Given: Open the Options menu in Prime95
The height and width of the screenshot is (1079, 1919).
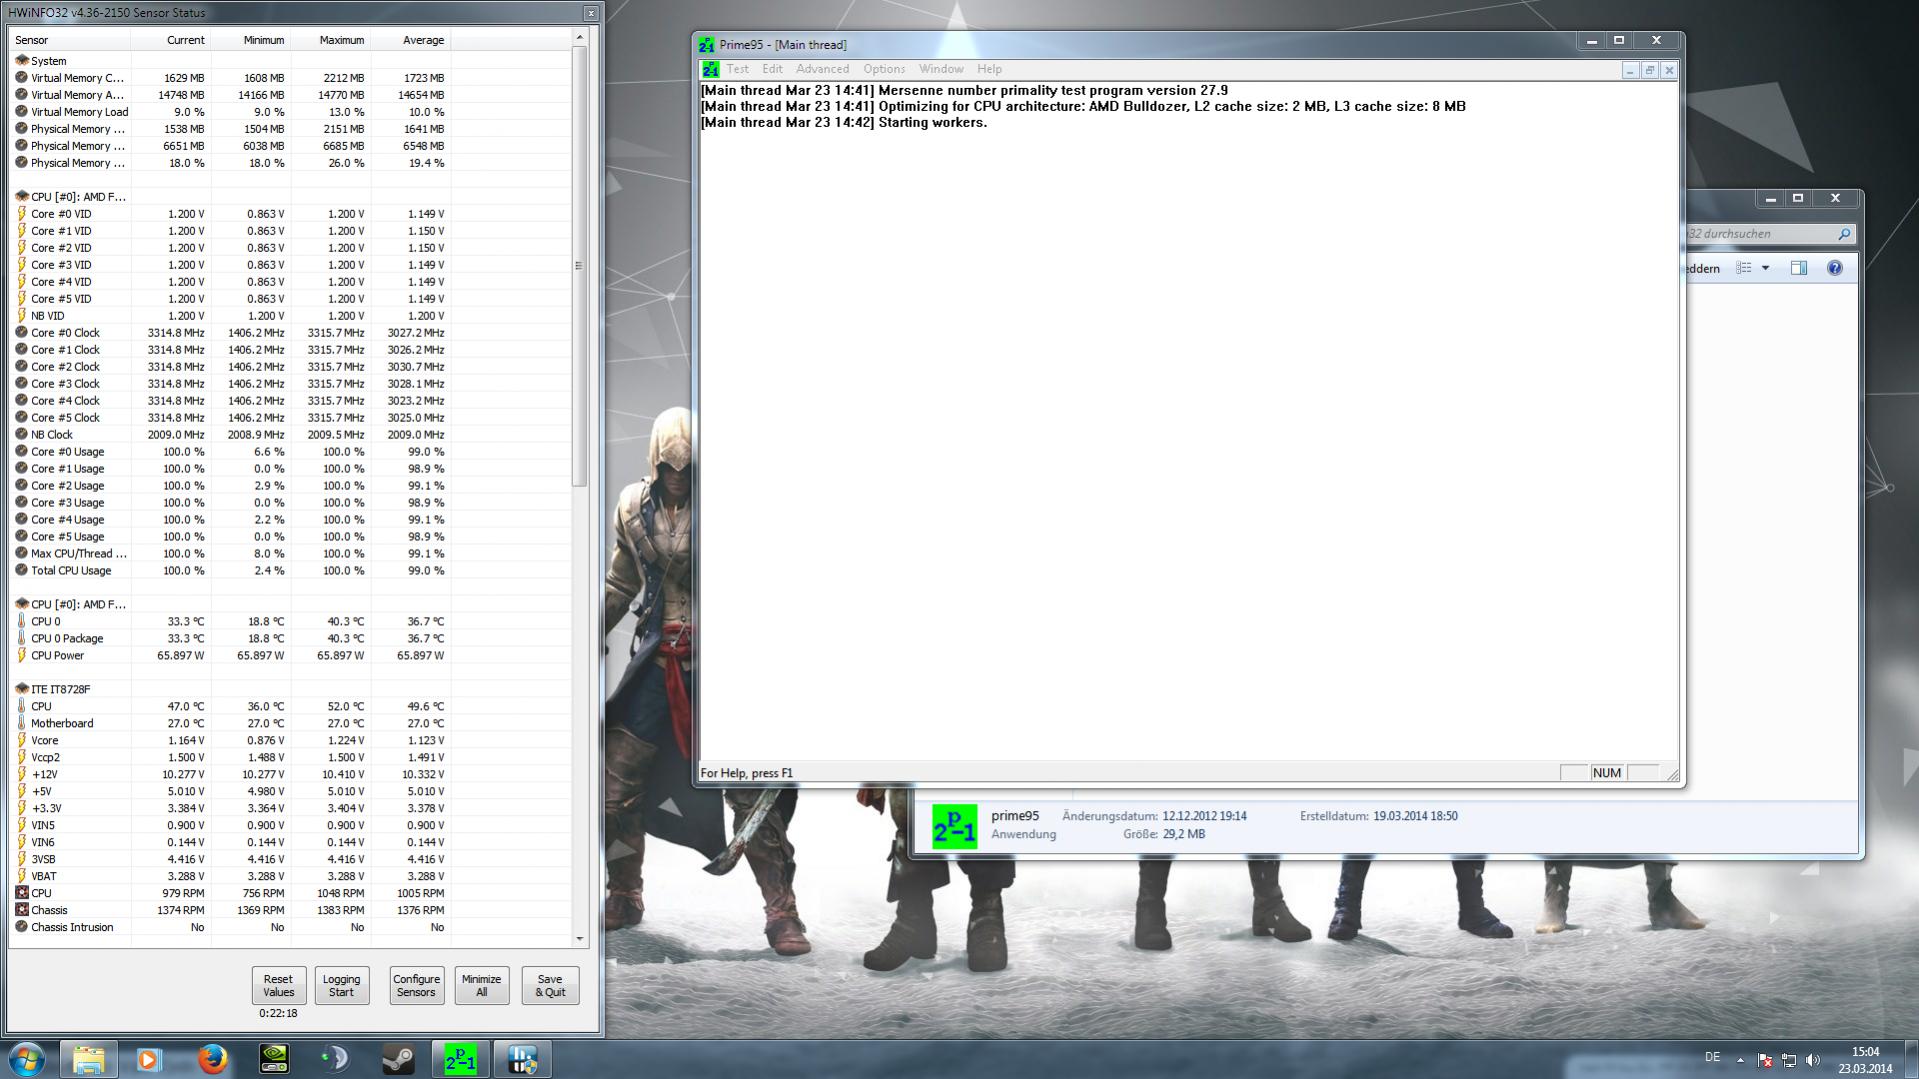Looking at the screenshot, I should 884,69.
